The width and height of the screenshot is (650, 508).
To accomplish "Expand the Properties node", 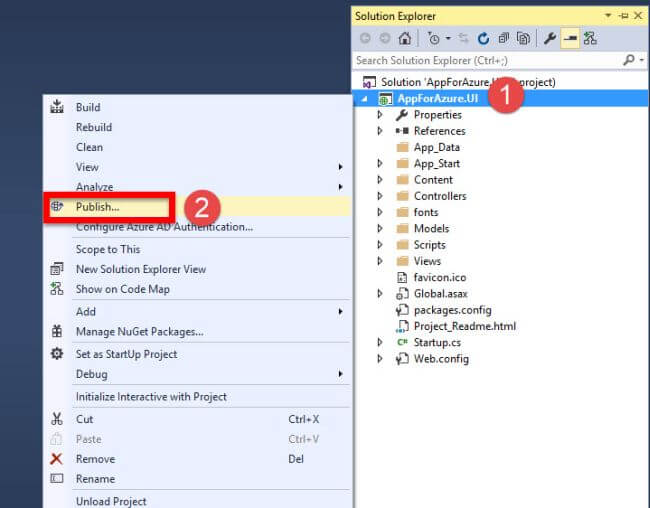I will click(380, 114).
